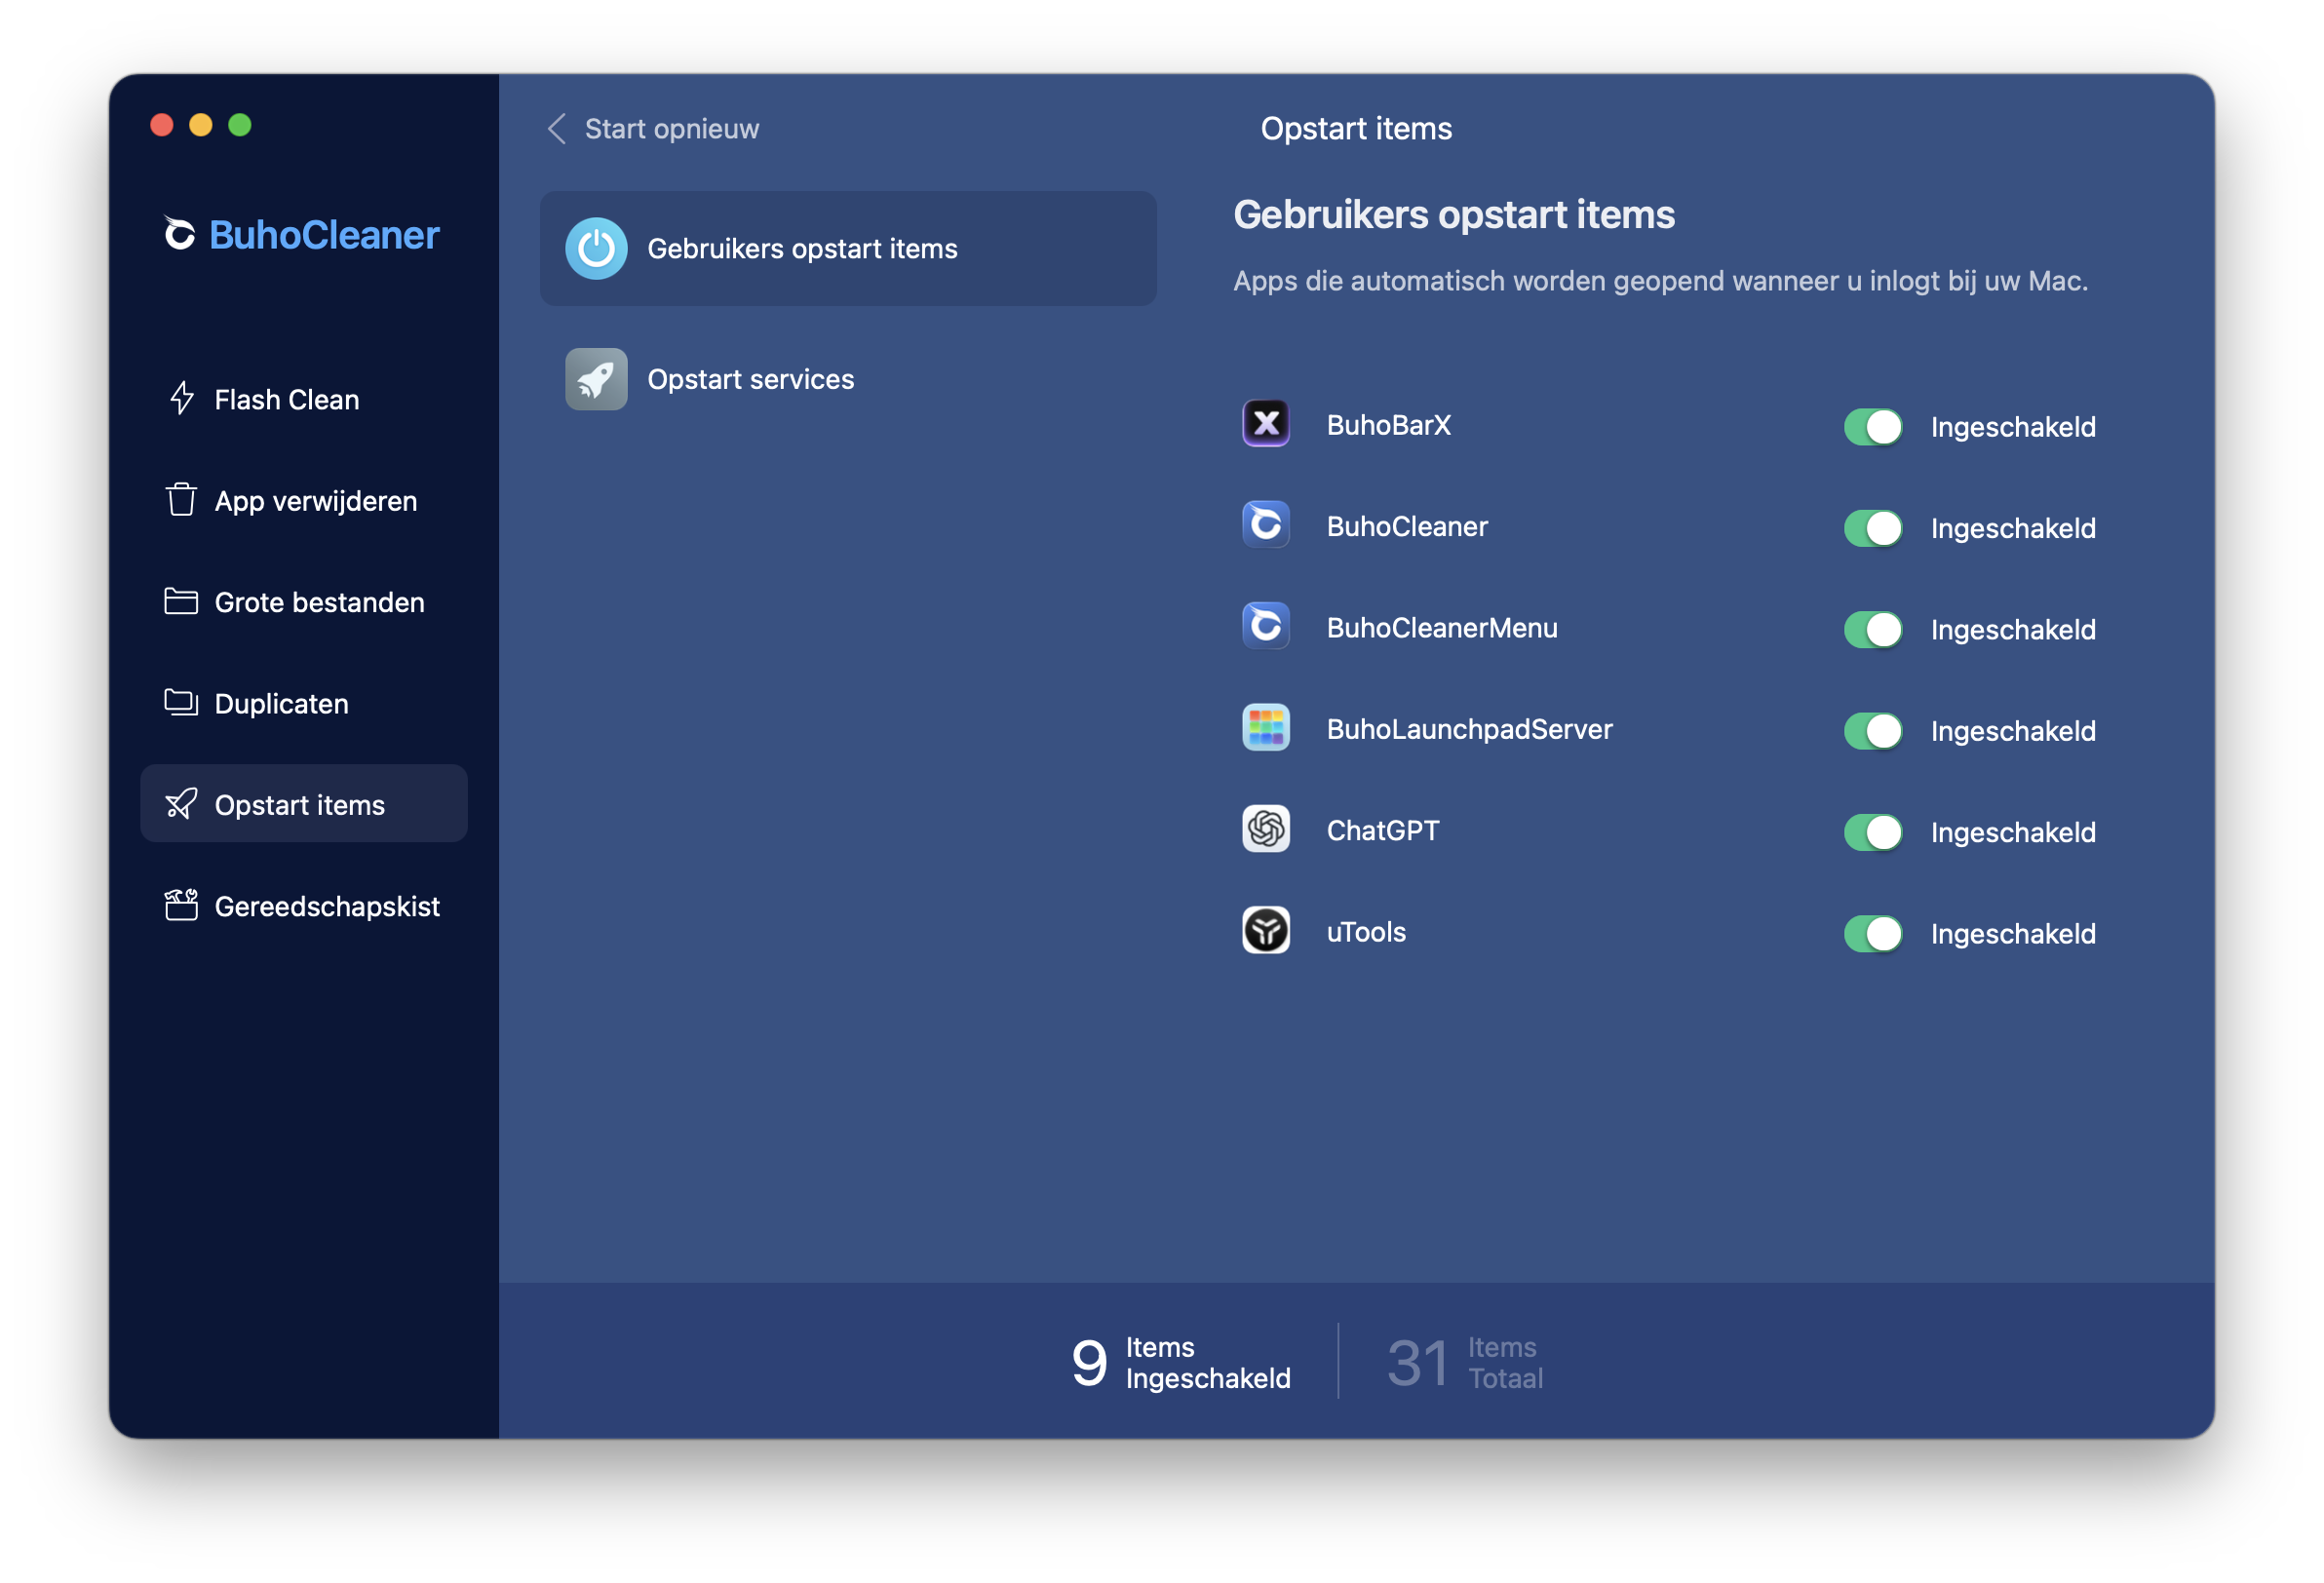Click the Ingeschakeld label beside uTools
Image resolution: width=2324 pixels, height=1583 pixels.
(2013, 934)
